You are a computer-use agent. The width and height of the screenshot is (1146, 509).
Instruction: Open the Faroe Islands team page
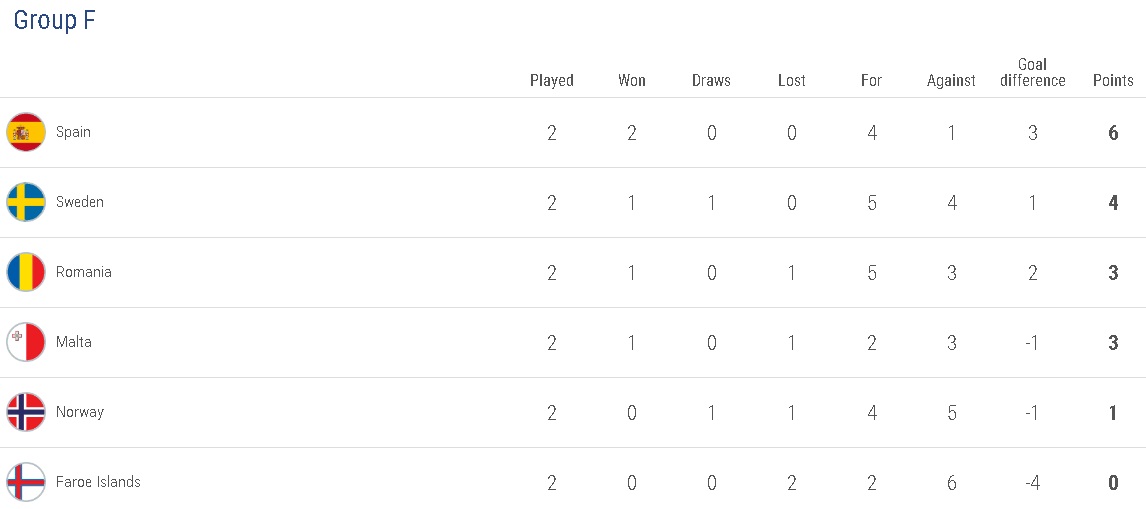pos(98,482)
